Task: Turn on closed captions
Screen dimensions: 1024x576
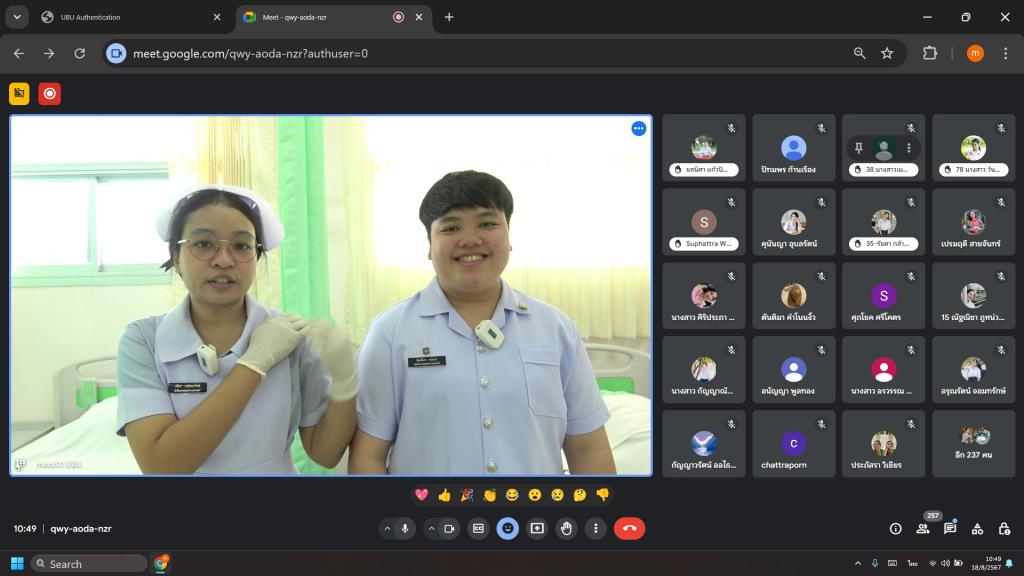Action: click(x=478, y=528)
